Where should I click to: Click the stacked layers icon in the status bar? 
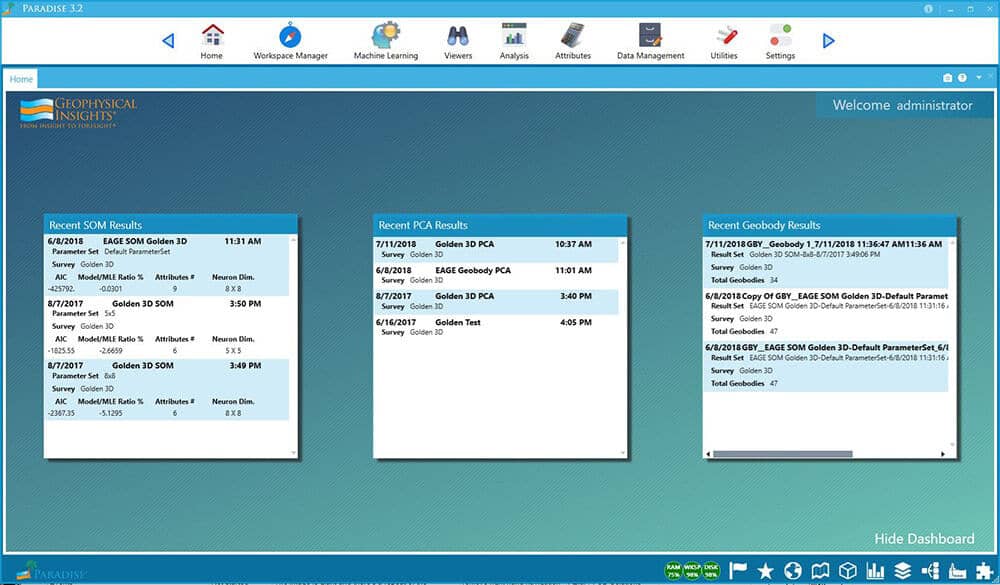click(902, 570)
